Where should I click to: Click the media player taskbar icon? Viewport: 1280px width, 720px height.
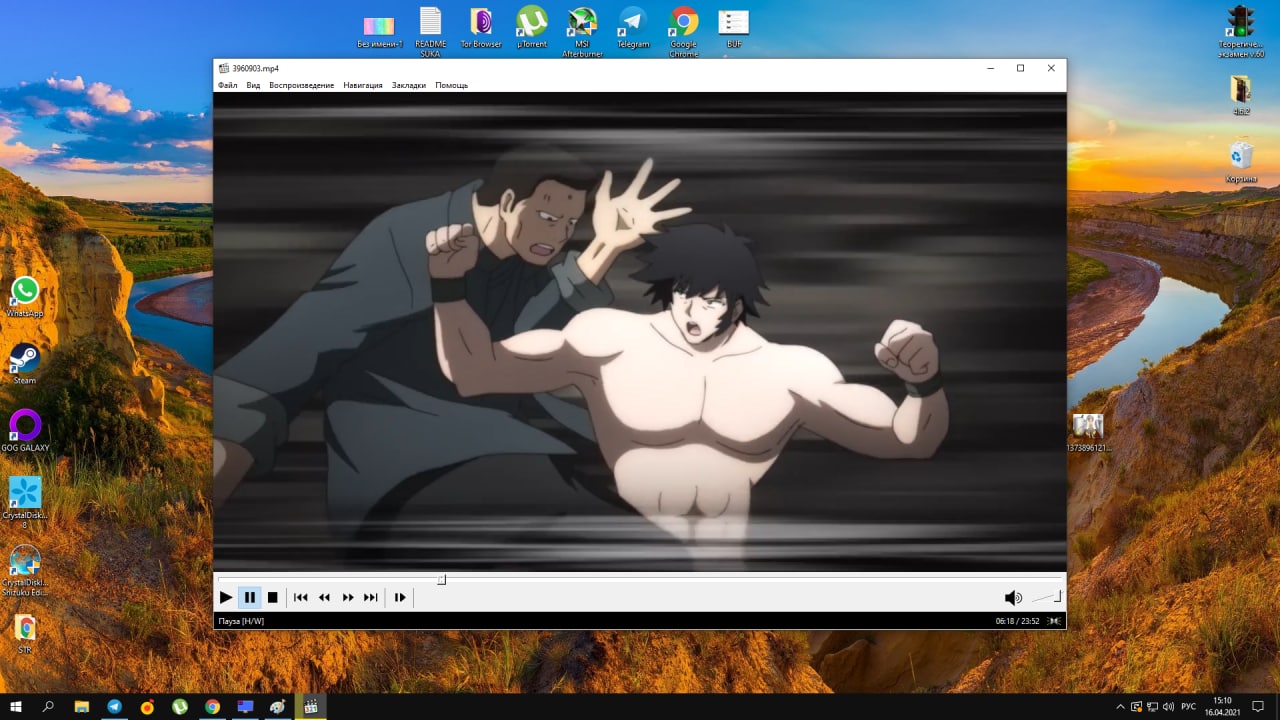(311, 706)
